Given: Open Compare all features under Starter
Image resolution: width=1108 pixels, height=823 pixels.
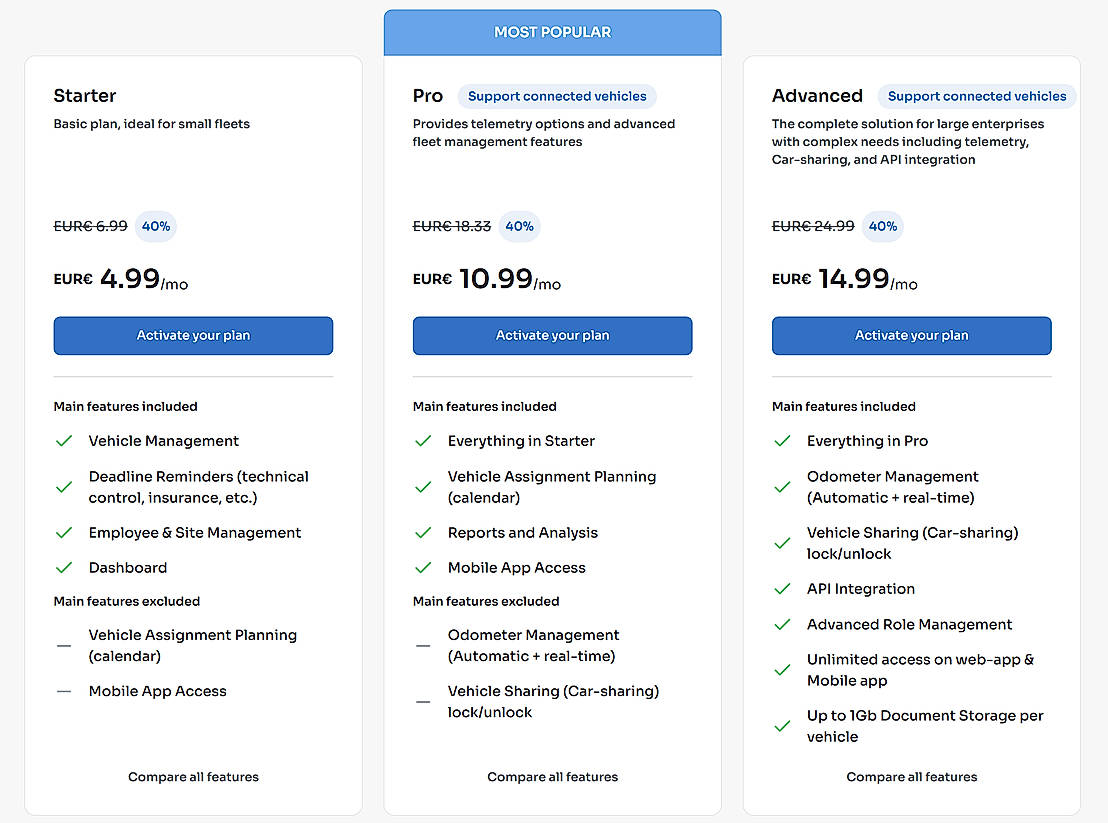Looking at the screenshot, I should tap(193, 777).
